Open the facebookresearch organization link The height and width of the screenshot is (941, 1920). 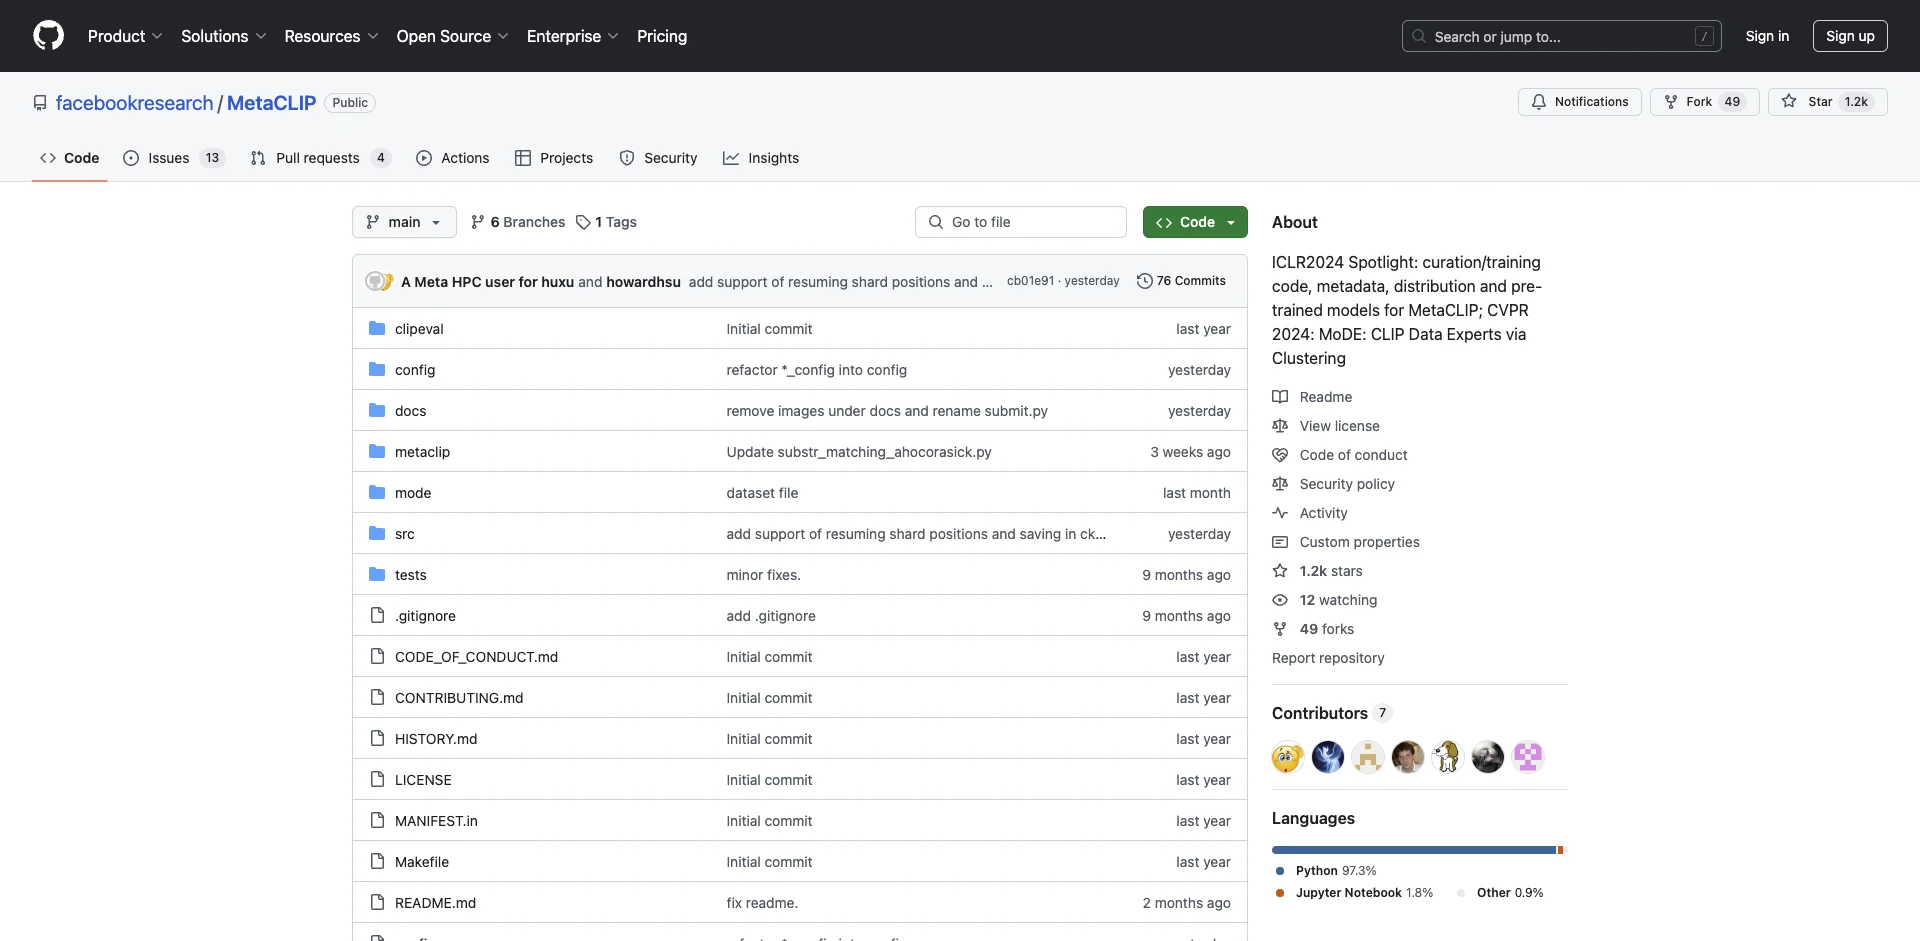pyautogui.click(x=134, y=103)
